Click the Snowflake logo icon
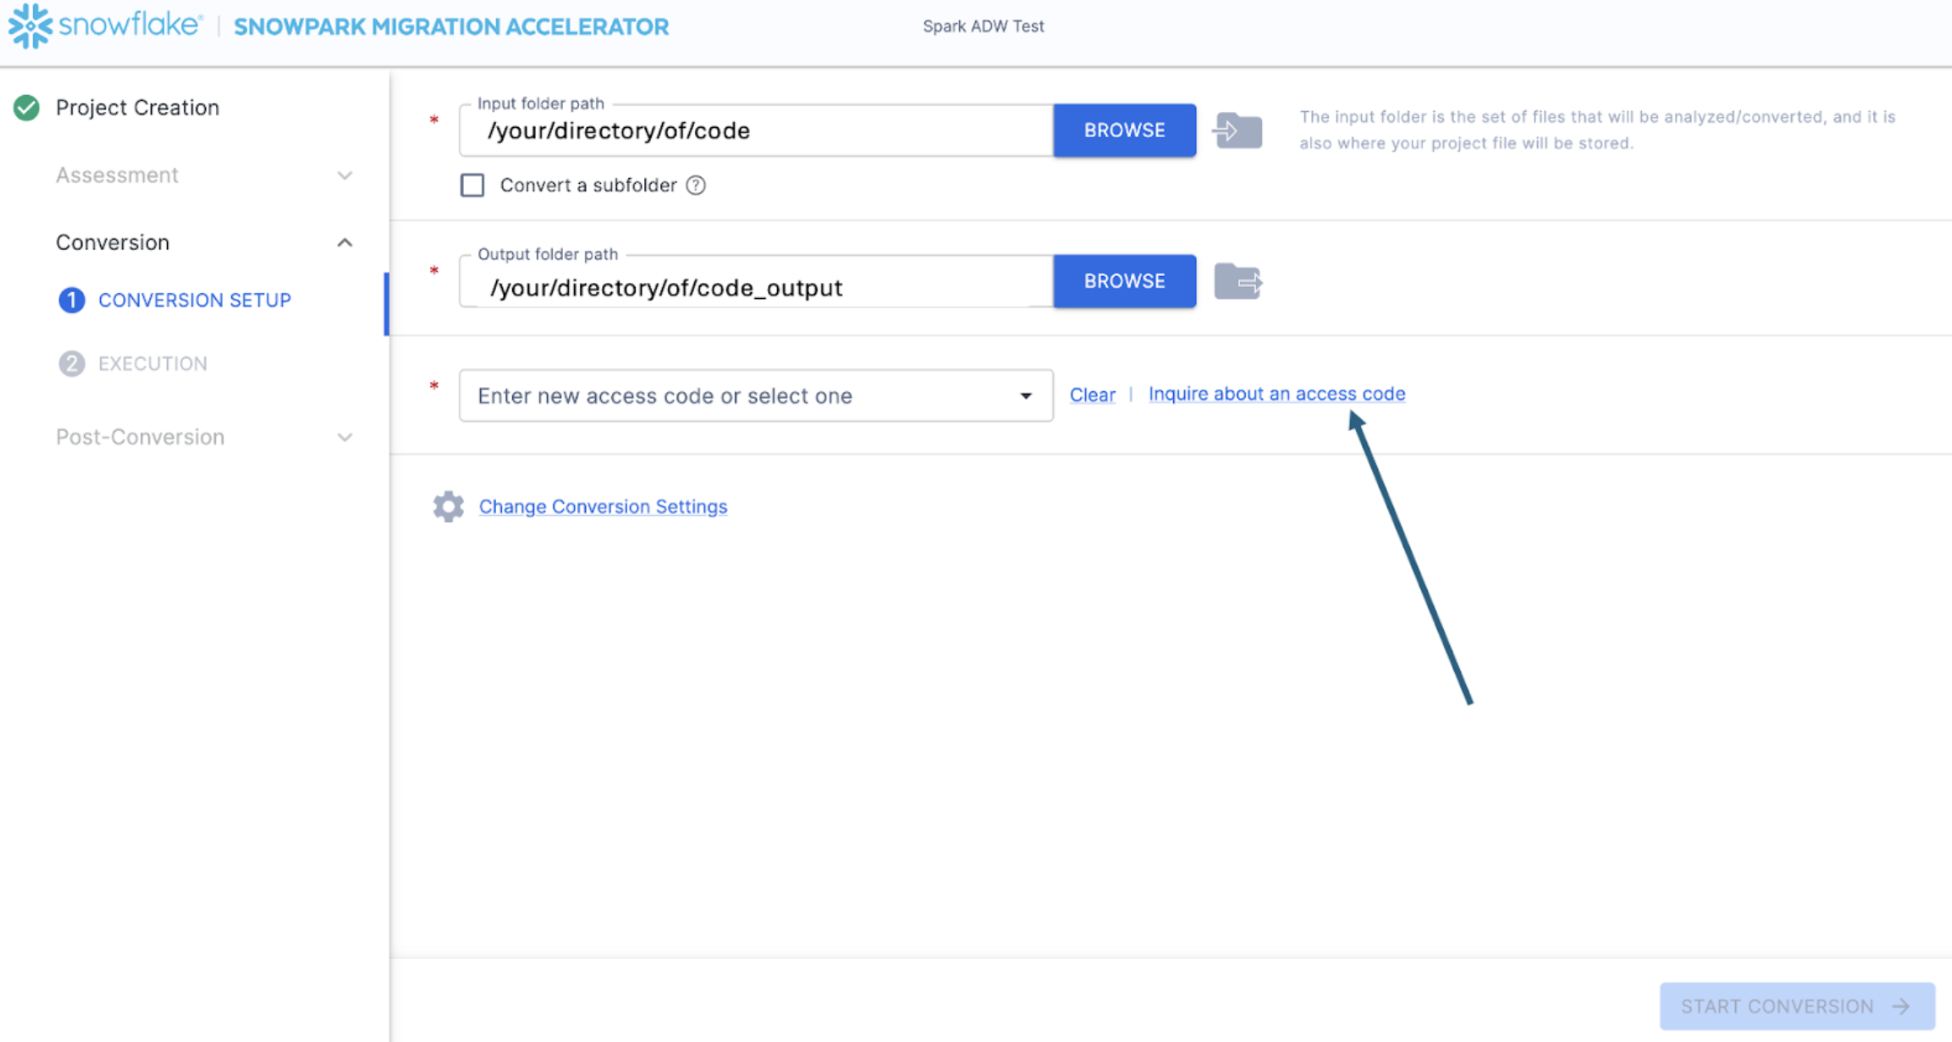The width and height of the screenshot is (1952, 1042). coord(30,26)
